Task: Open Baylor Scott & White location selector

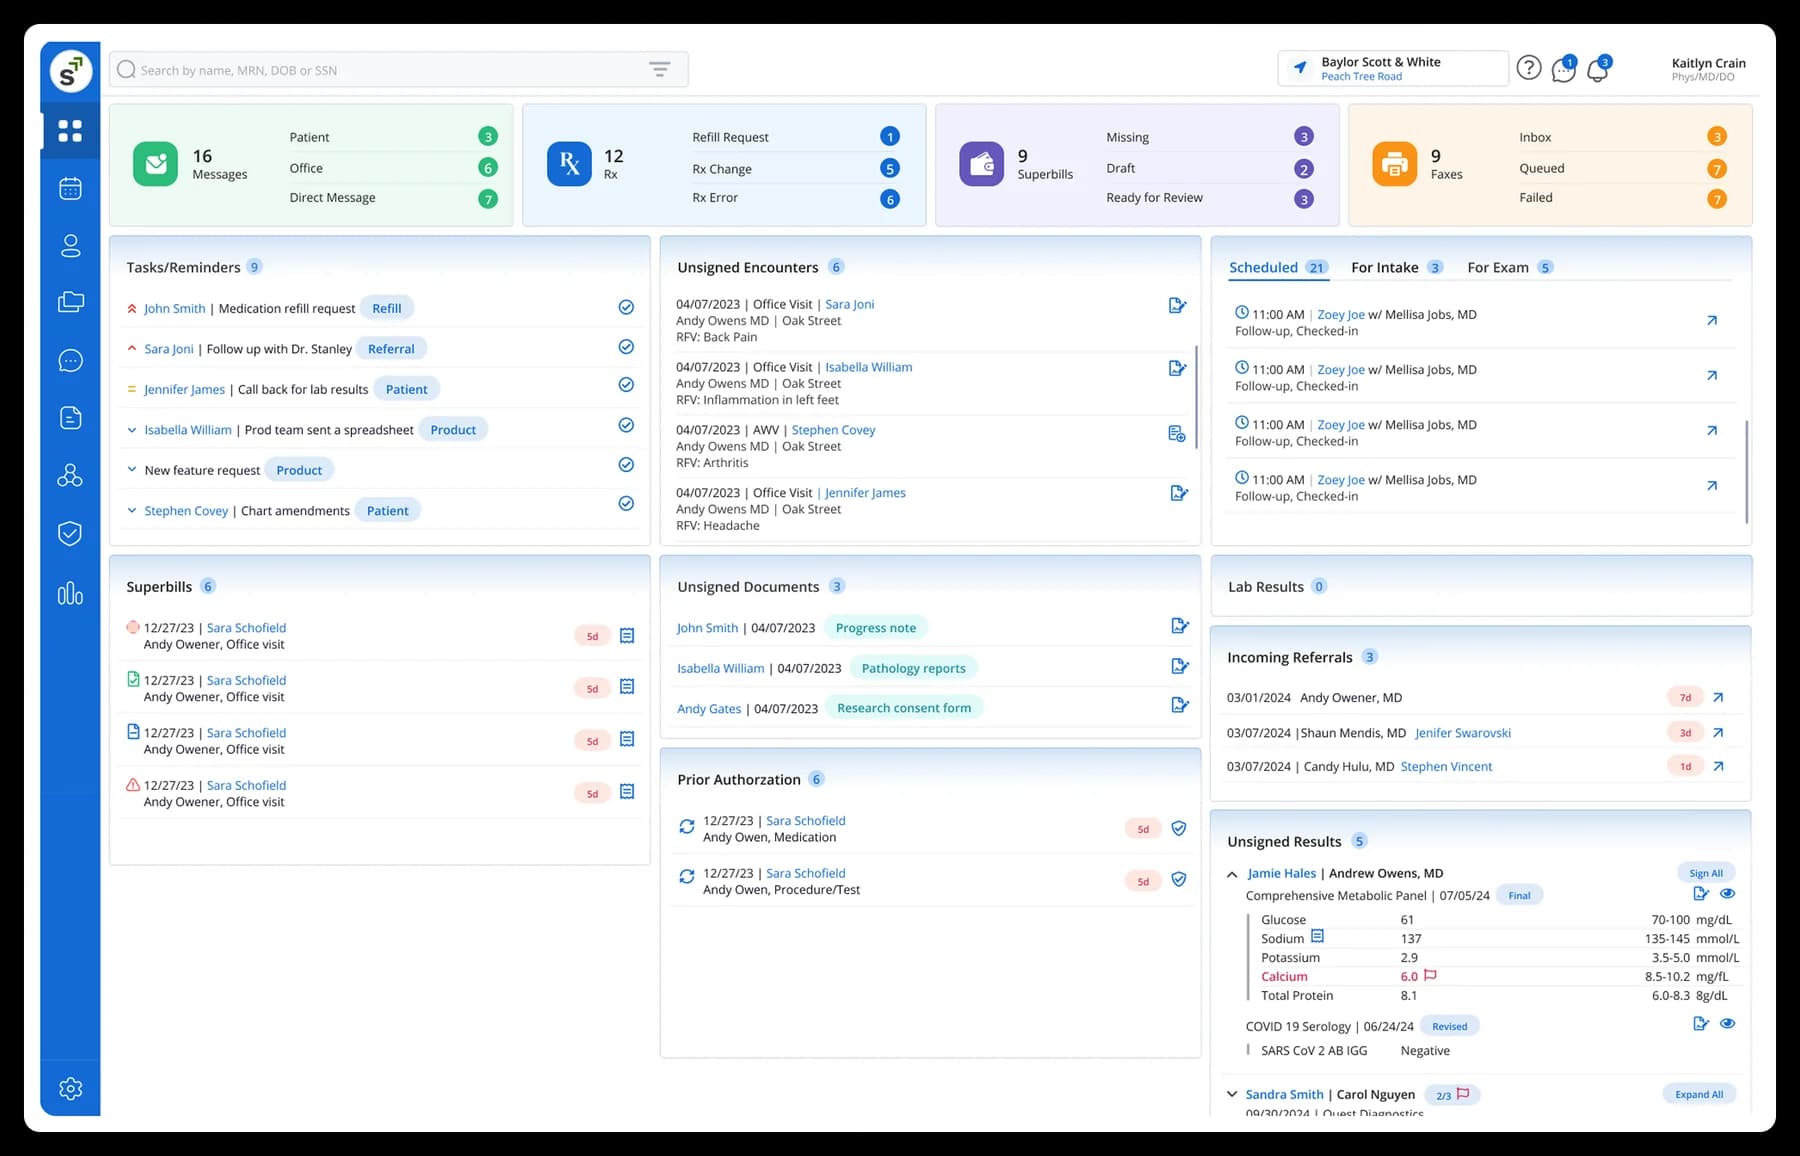Action: click(1393, 68)
